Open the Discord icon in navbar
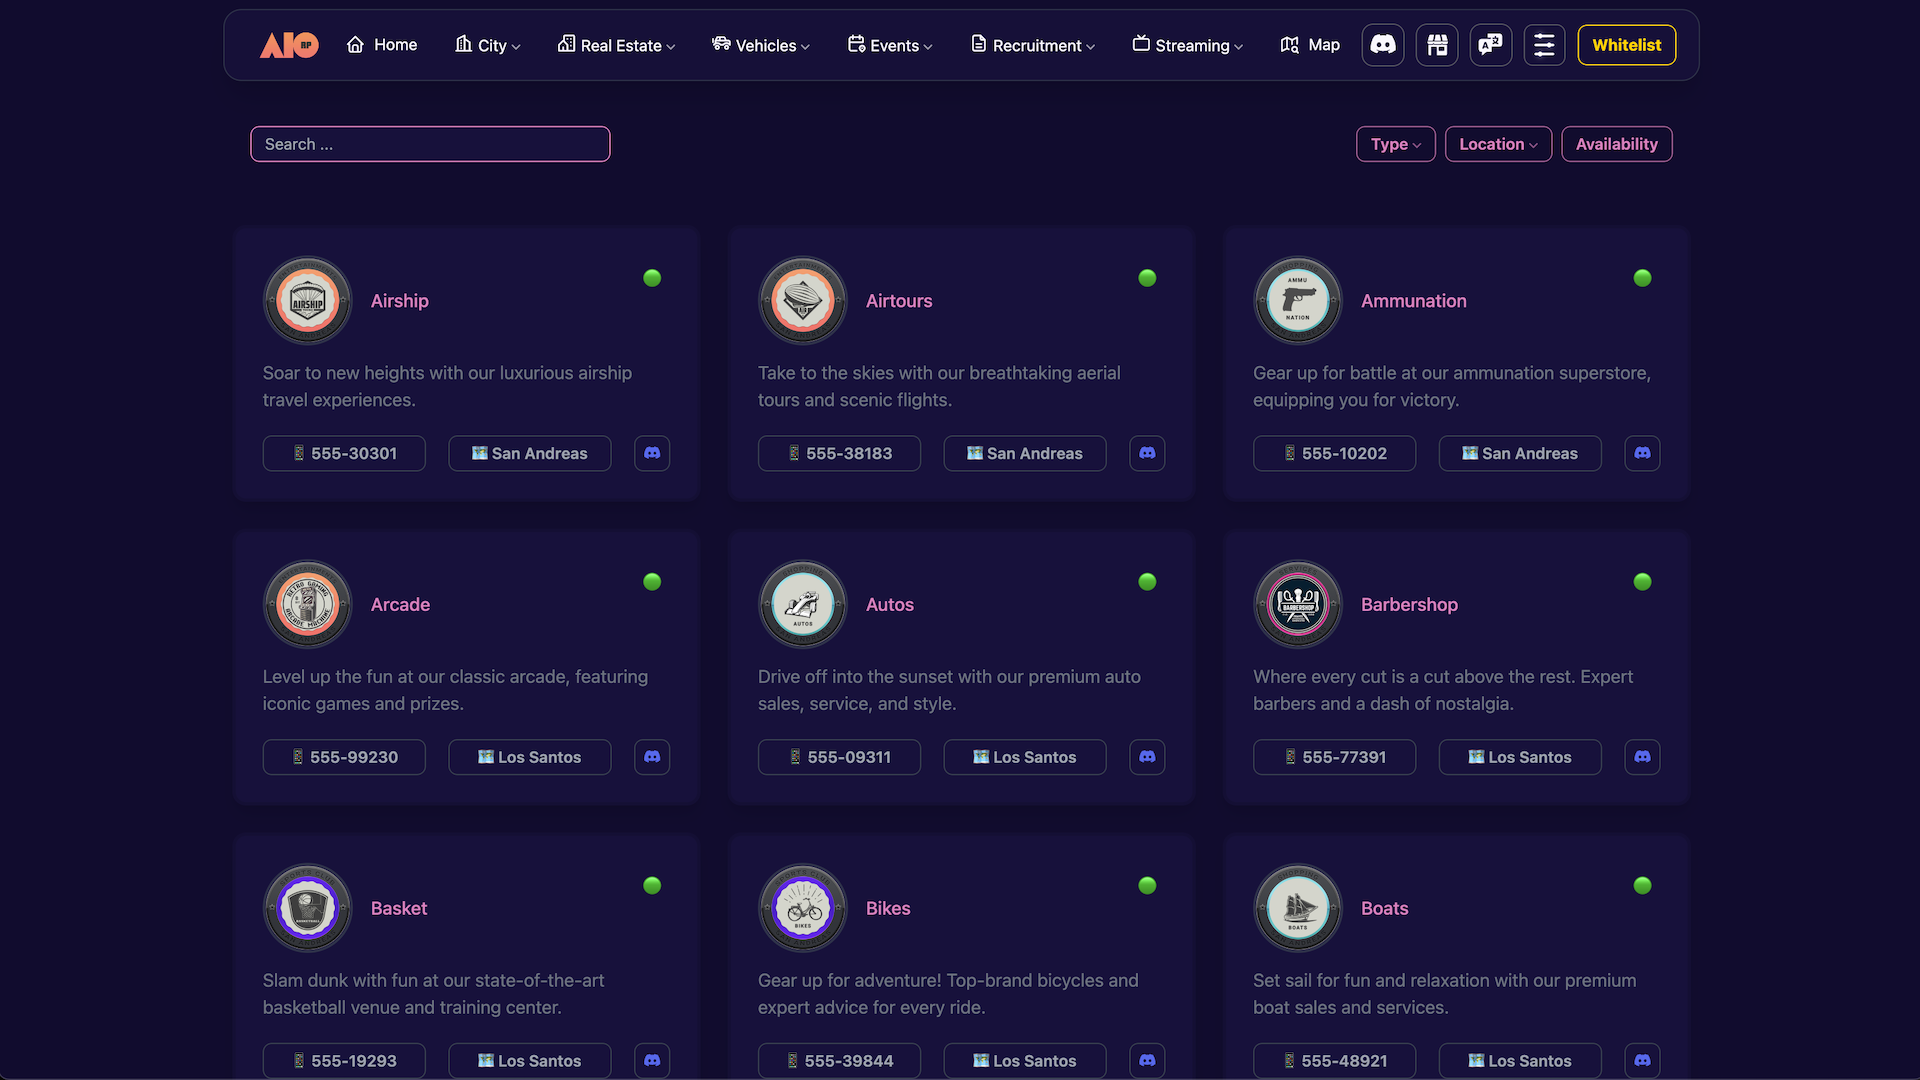The width and height of the screenshot is (1920, 1080). click(1383, 45)
